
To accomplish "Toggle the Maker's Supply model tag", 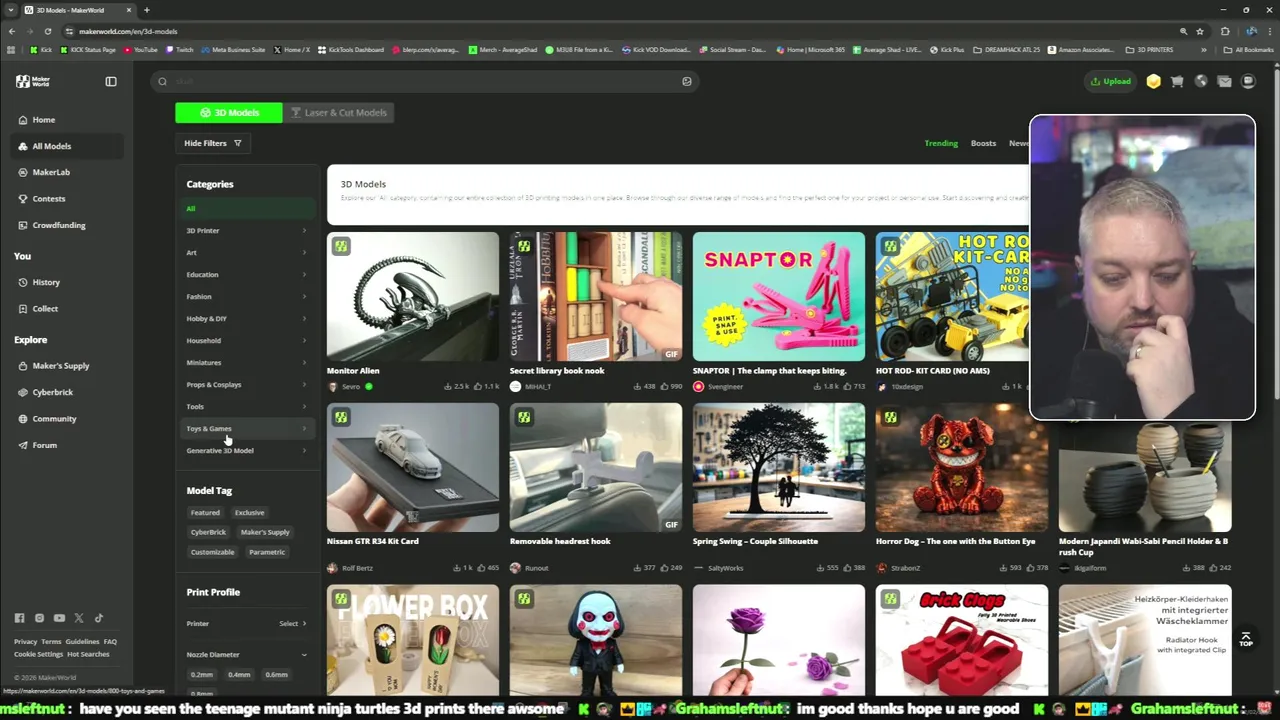I will [265, 532].
